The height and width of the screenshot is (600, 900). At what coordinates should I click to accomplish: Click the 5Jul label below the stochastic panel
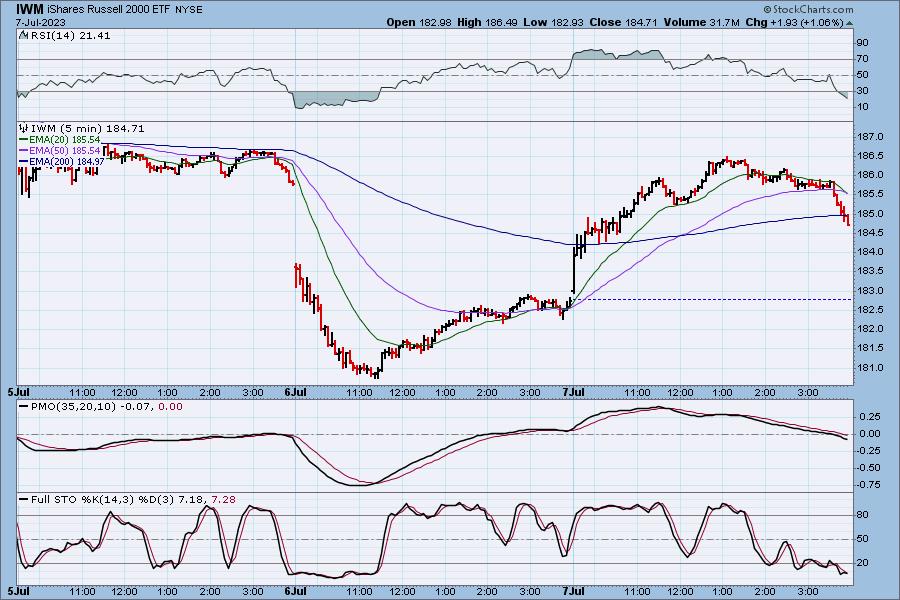(18, 591)
